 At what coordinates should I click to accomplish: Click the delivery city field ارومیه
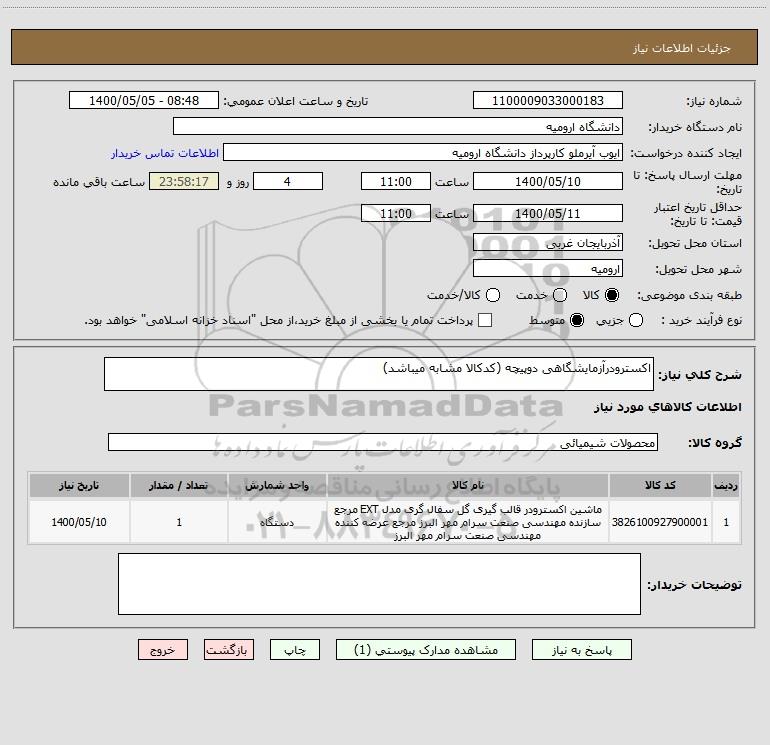(548, 269)
